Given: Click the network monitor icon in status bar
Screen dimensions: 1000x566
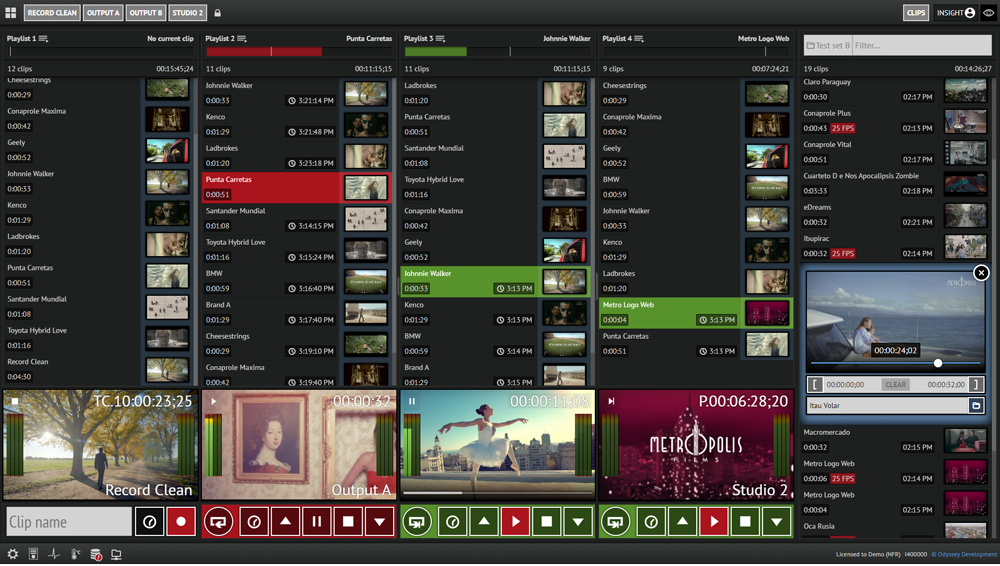Looking at the screenshot, I should [x=116, y=554].
